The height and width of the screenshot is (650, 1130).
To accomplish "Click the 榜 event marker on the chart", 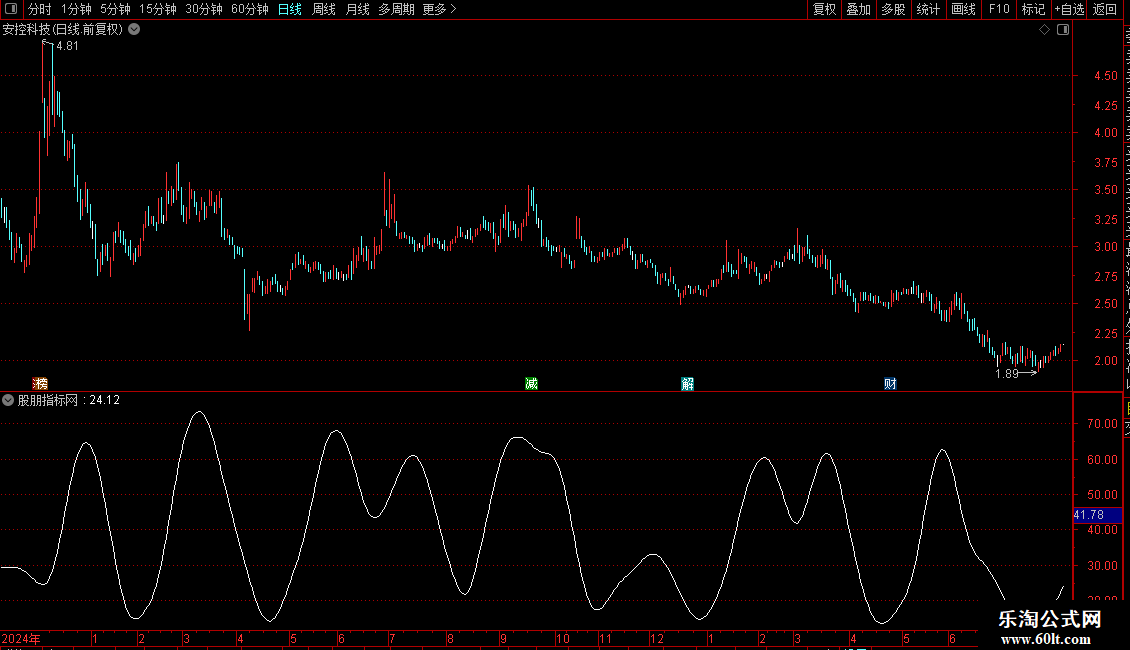I will pyautogui.click(x=40, y=383).
